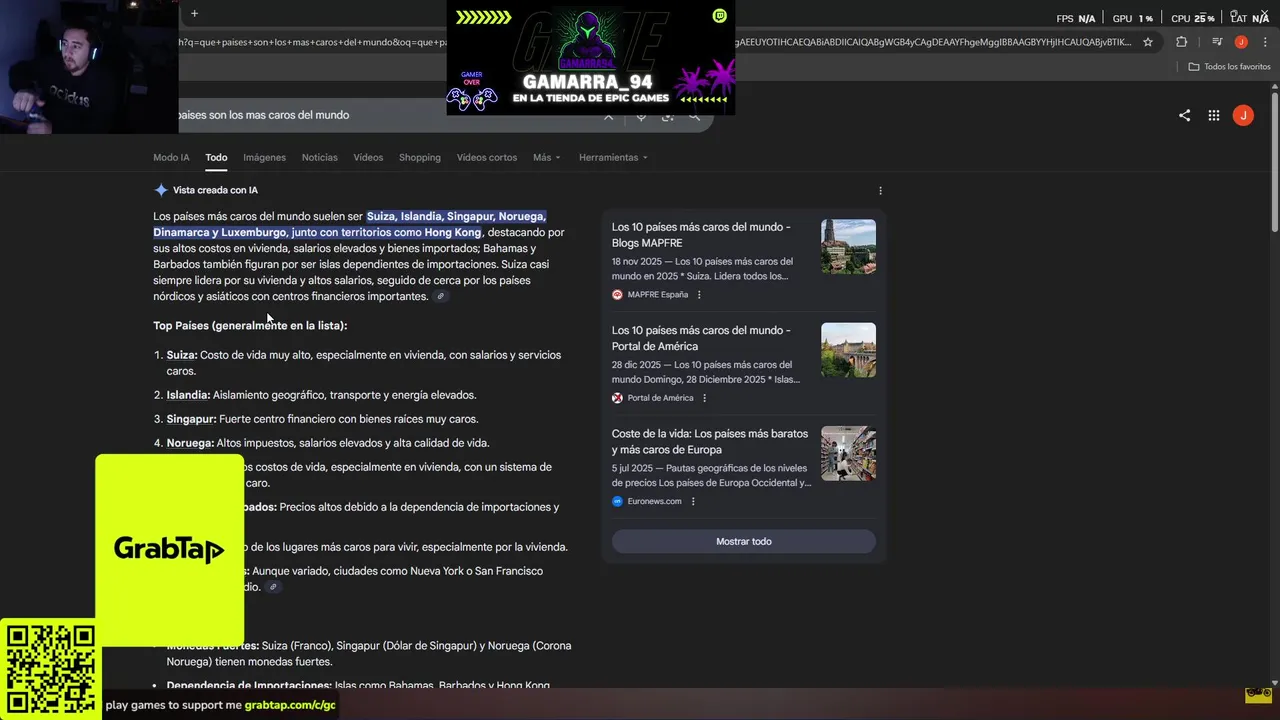This screenshot has height=720, width=1280.
Task: Click the Mostrar todo button
Action: tap(744, 541)
